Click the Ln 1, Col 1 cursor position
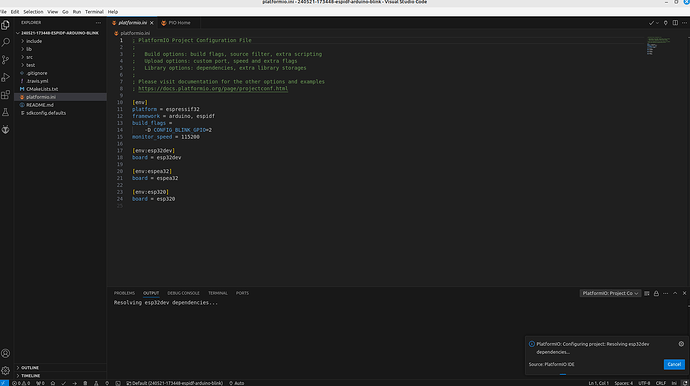The image size is (690, 386). [598, 383]
